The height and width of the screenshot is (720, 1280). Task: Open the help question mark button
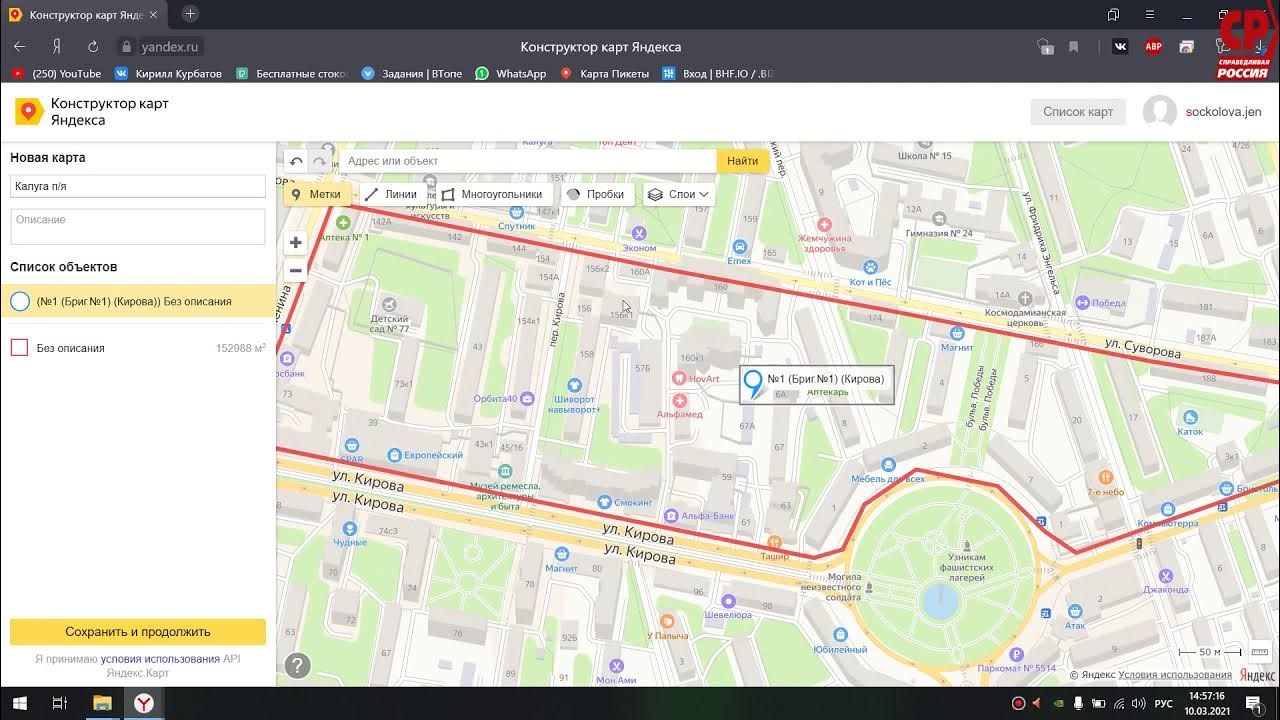coord(297,665)
